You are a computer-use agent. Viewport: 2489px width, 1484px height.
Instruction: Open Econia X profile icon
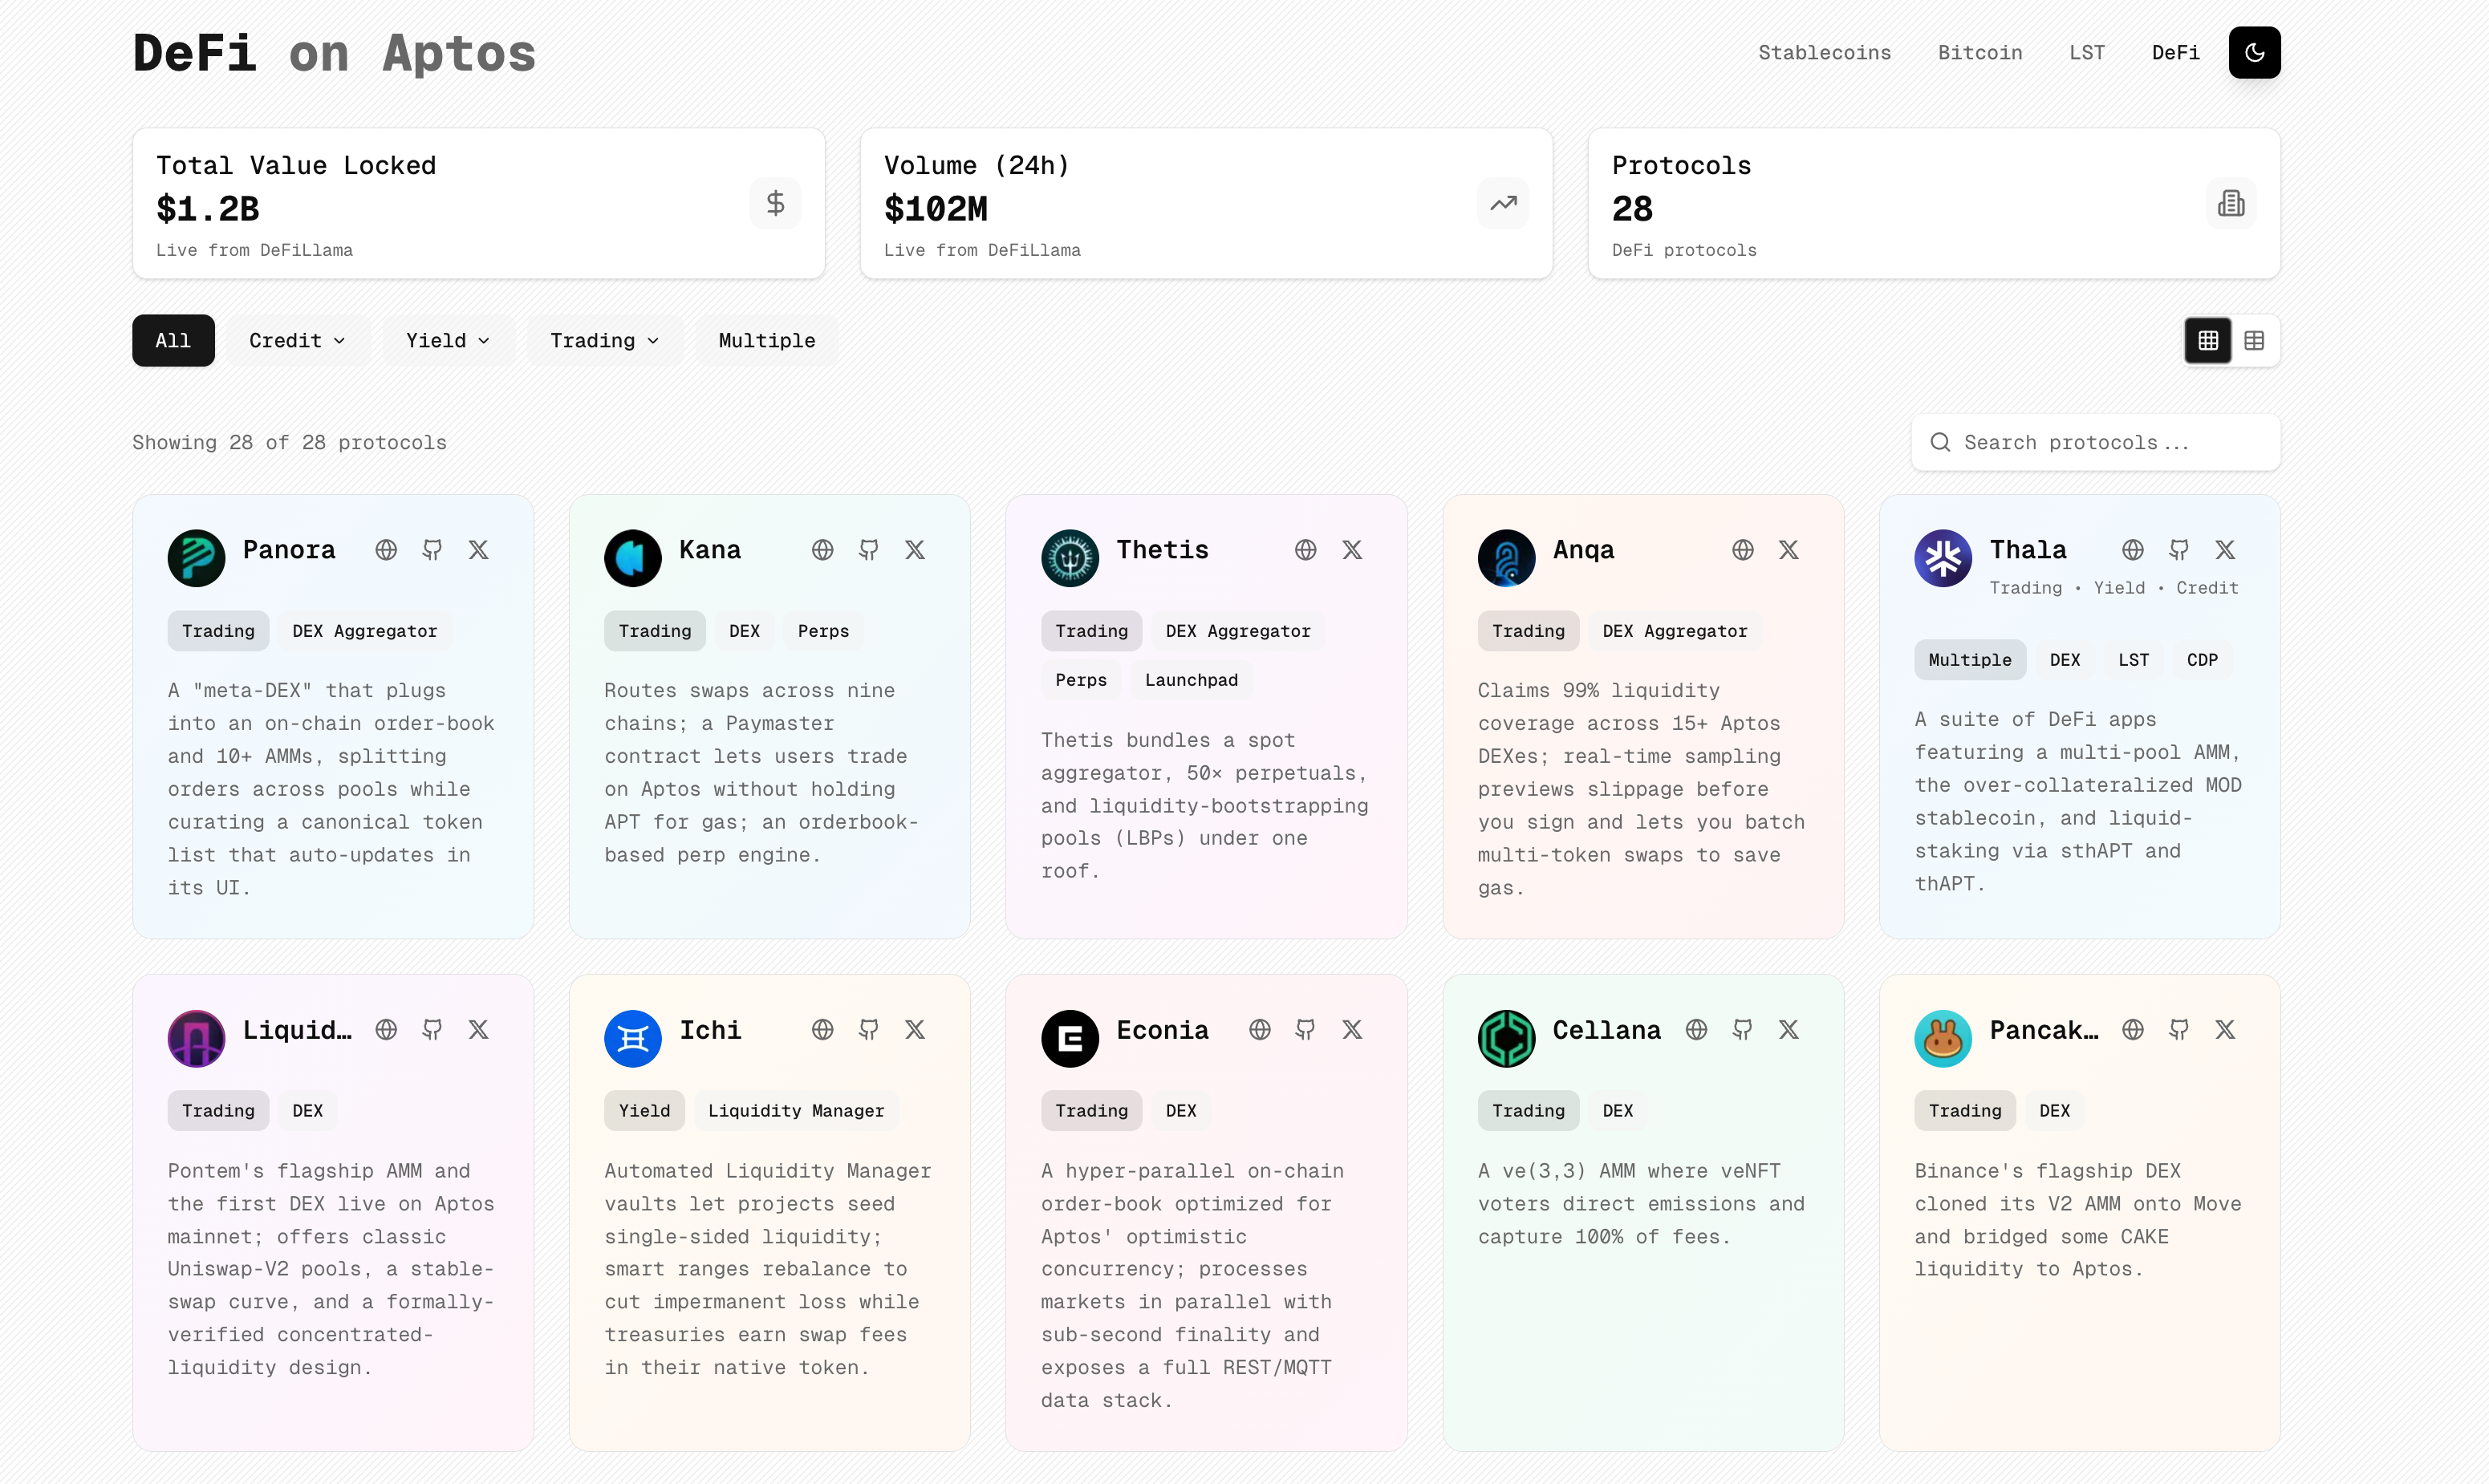1352,1030
